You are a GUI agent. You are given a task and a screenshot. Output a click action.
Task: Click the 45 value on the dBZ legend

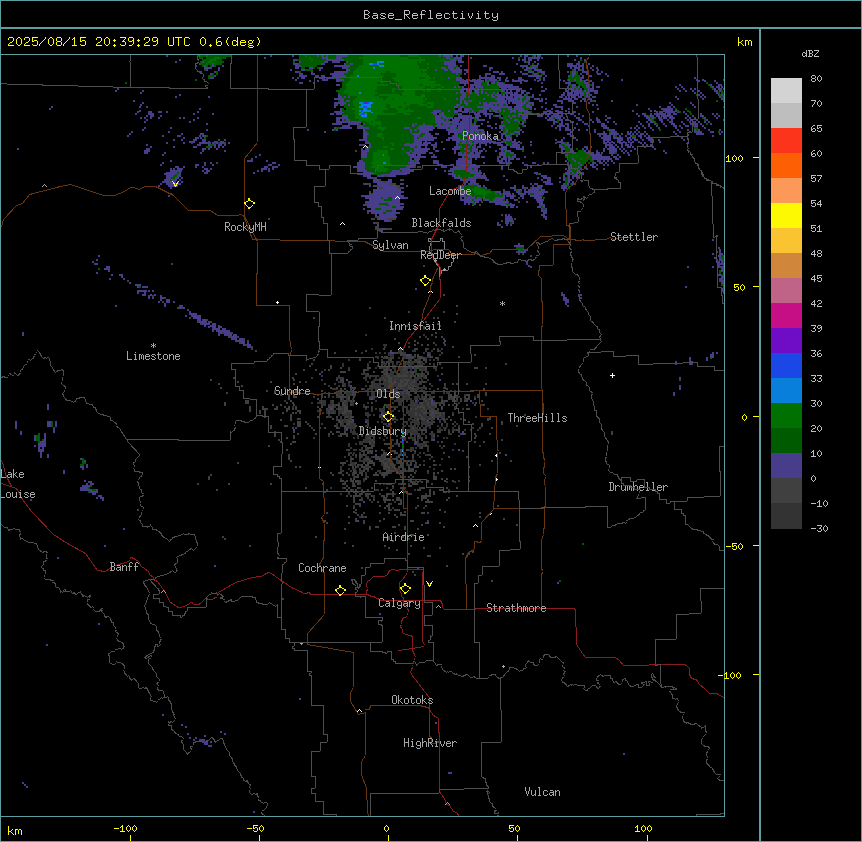[816, 279]
